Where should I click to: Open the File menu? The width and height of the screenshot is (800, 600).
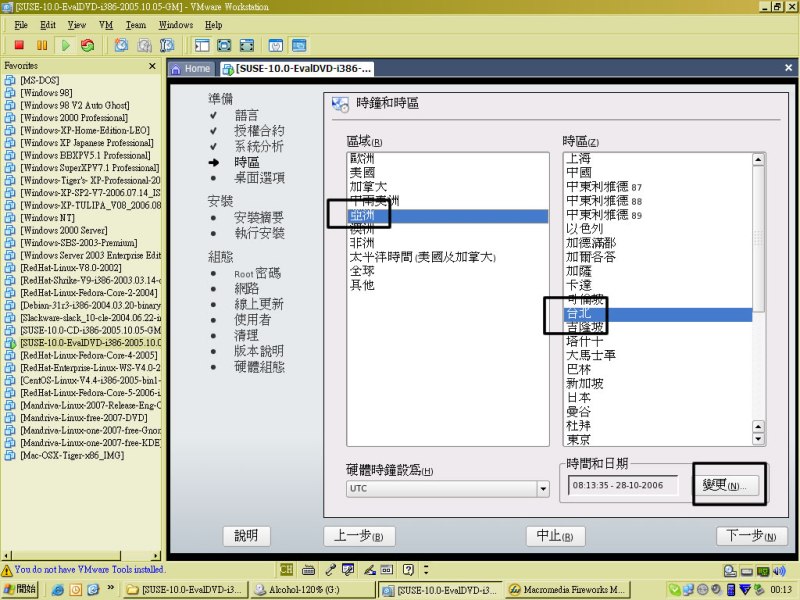(21, 24)
